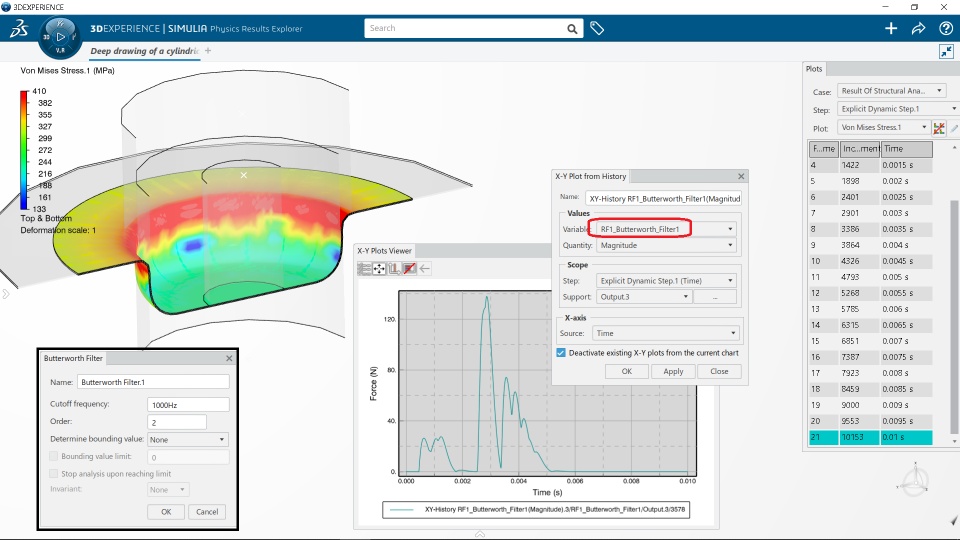Click the XY-History legend entry below chart

click(536, 509)
